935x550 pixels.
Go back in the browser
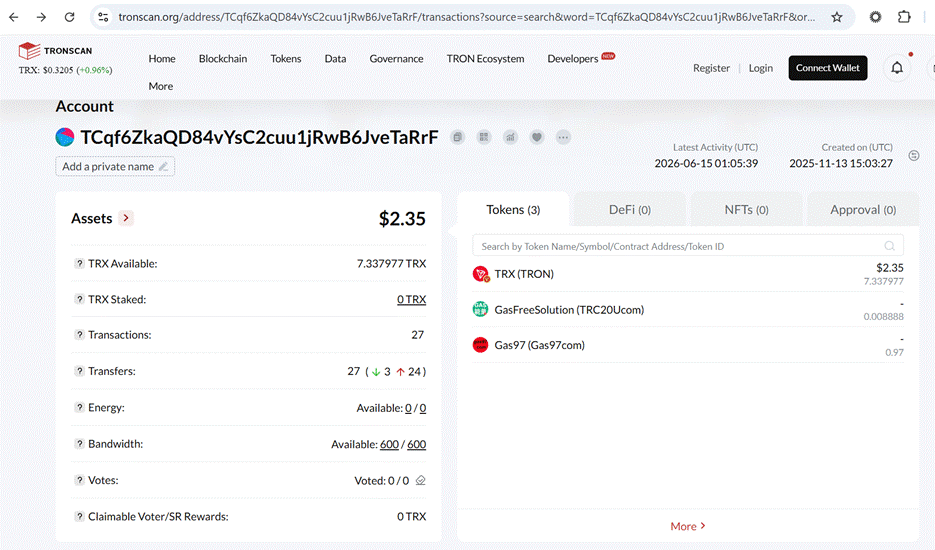[x=13, y=17]
